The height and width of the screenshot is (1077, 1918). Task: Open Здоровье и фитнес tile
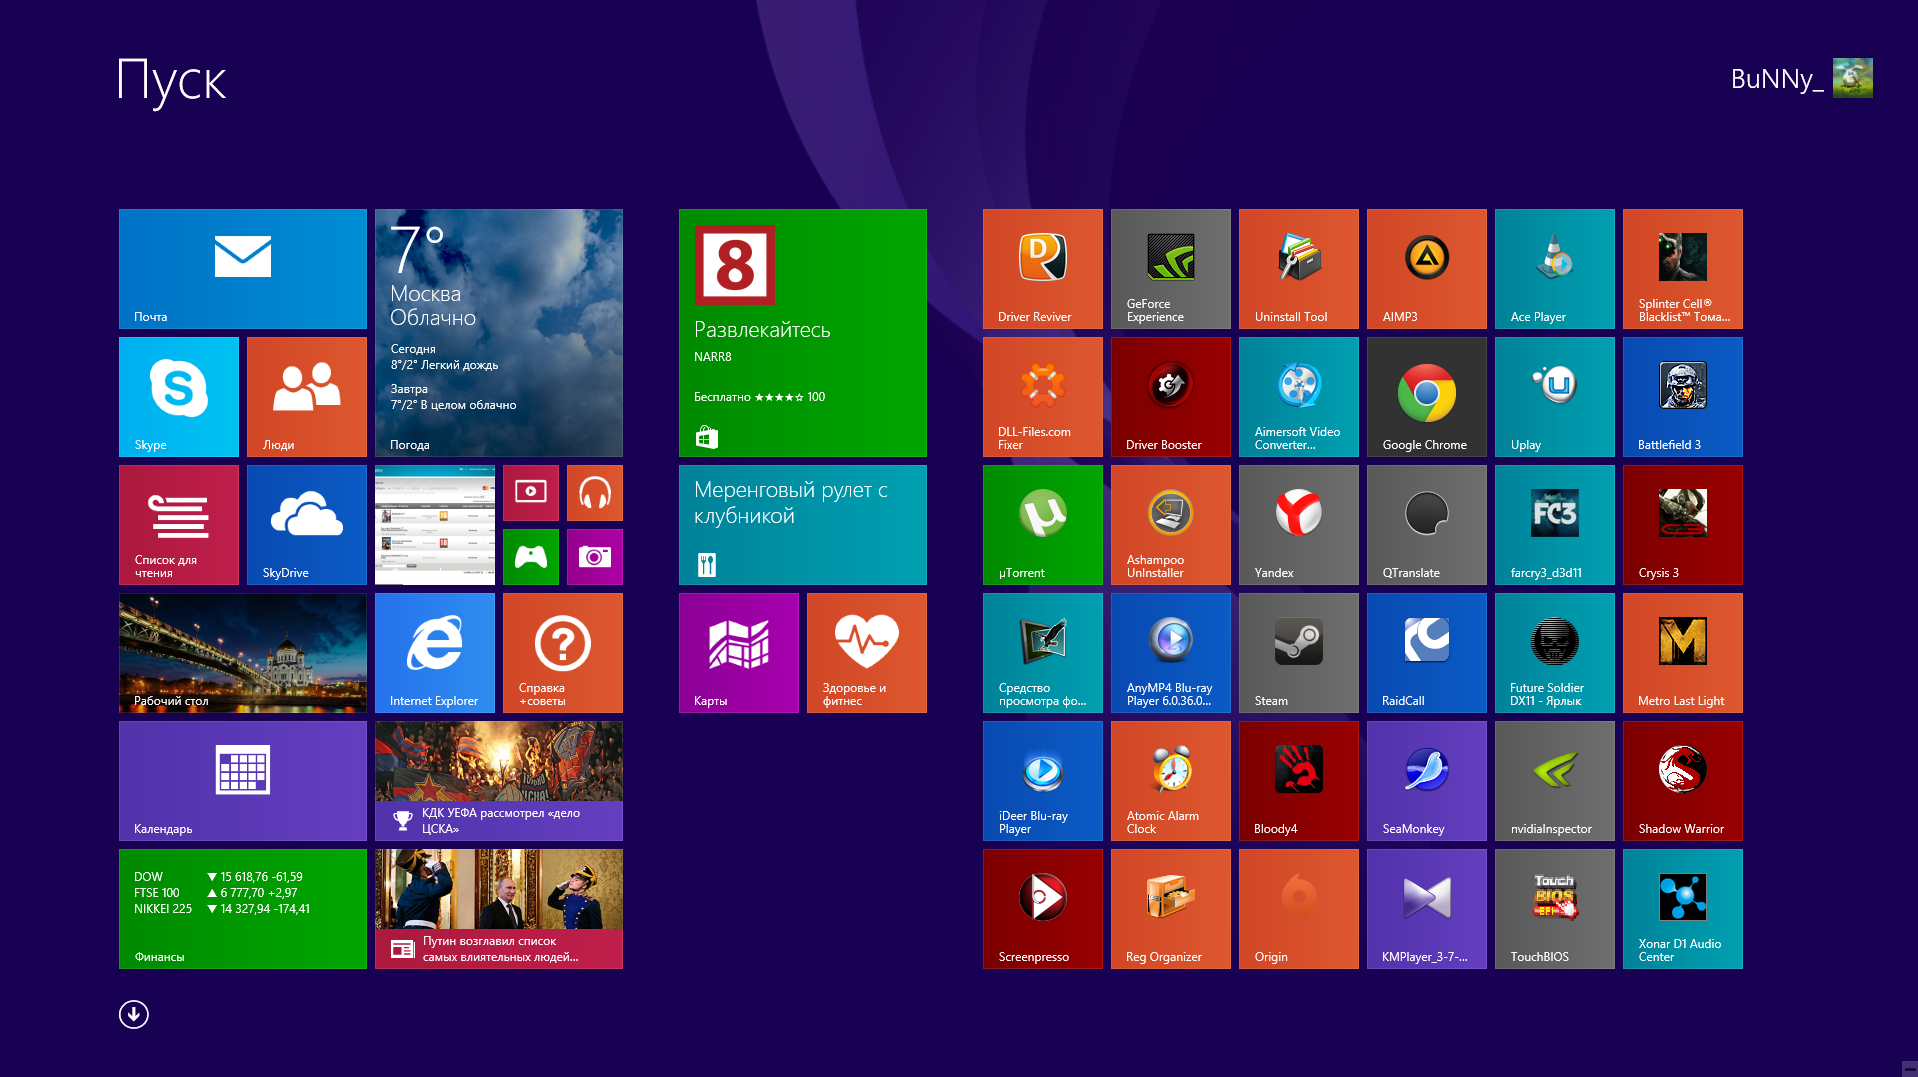pos(867,653)
